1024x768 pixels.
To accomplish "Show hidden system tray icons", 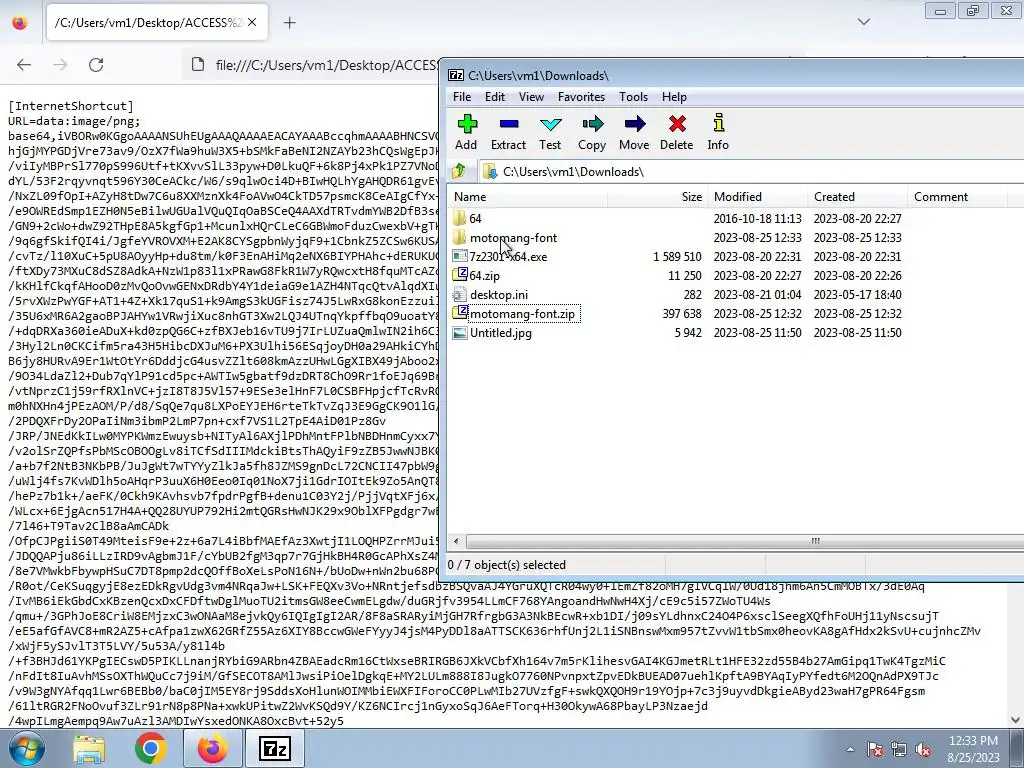I will (x=850, y=750).
